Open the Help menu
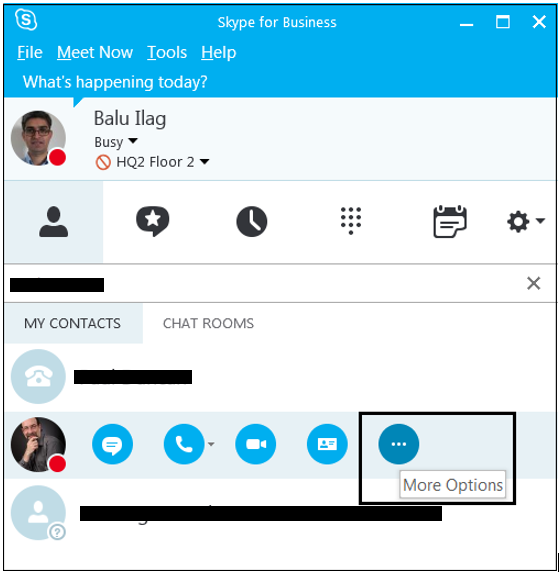559x572 pixels. click(219, 53)
